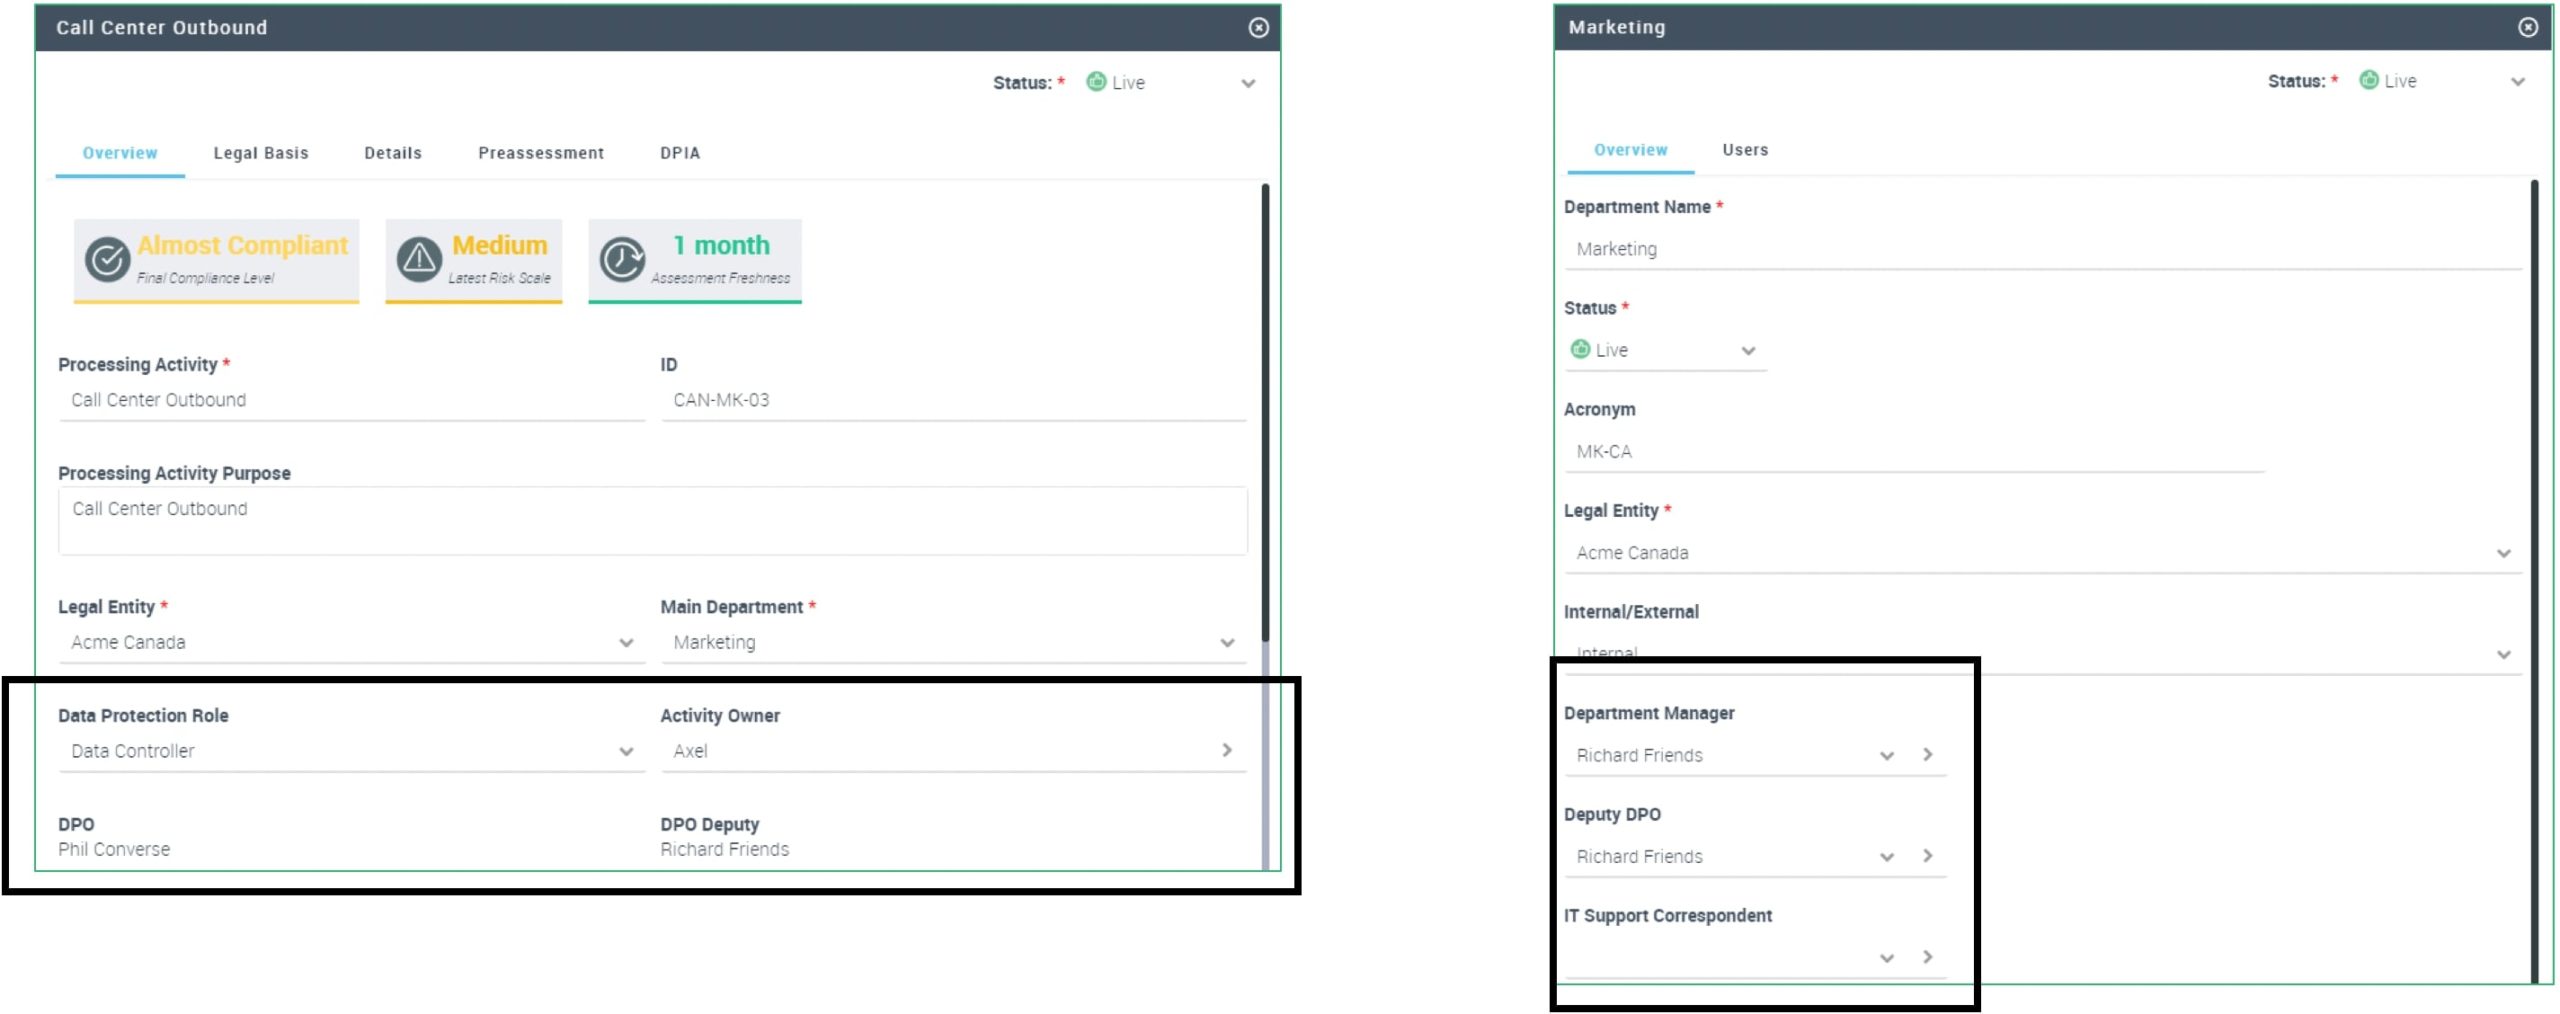This screenshot has height=1014, width=2560.
Task: Close the Marketing panel
Action: point(2528,27)
